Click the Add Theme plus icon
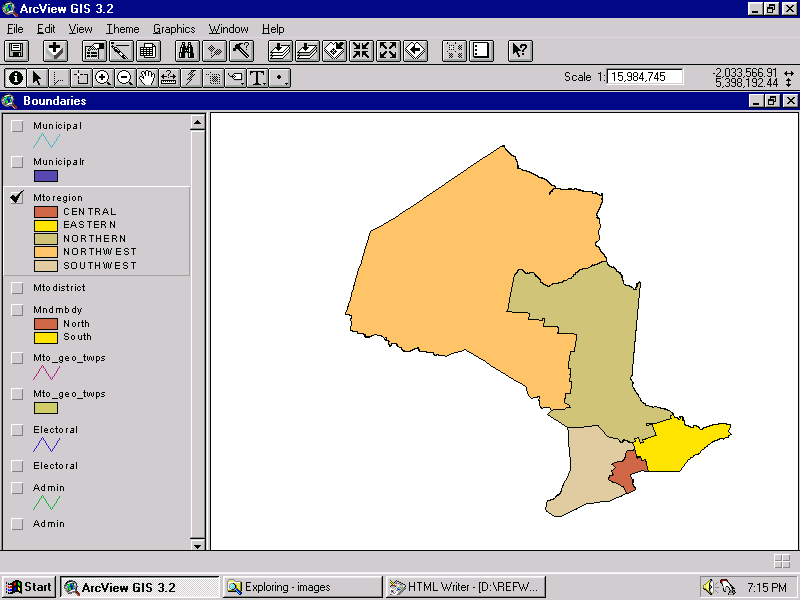Image resolution: width=800 pixels, height=600 pixels. click(55, 51)
